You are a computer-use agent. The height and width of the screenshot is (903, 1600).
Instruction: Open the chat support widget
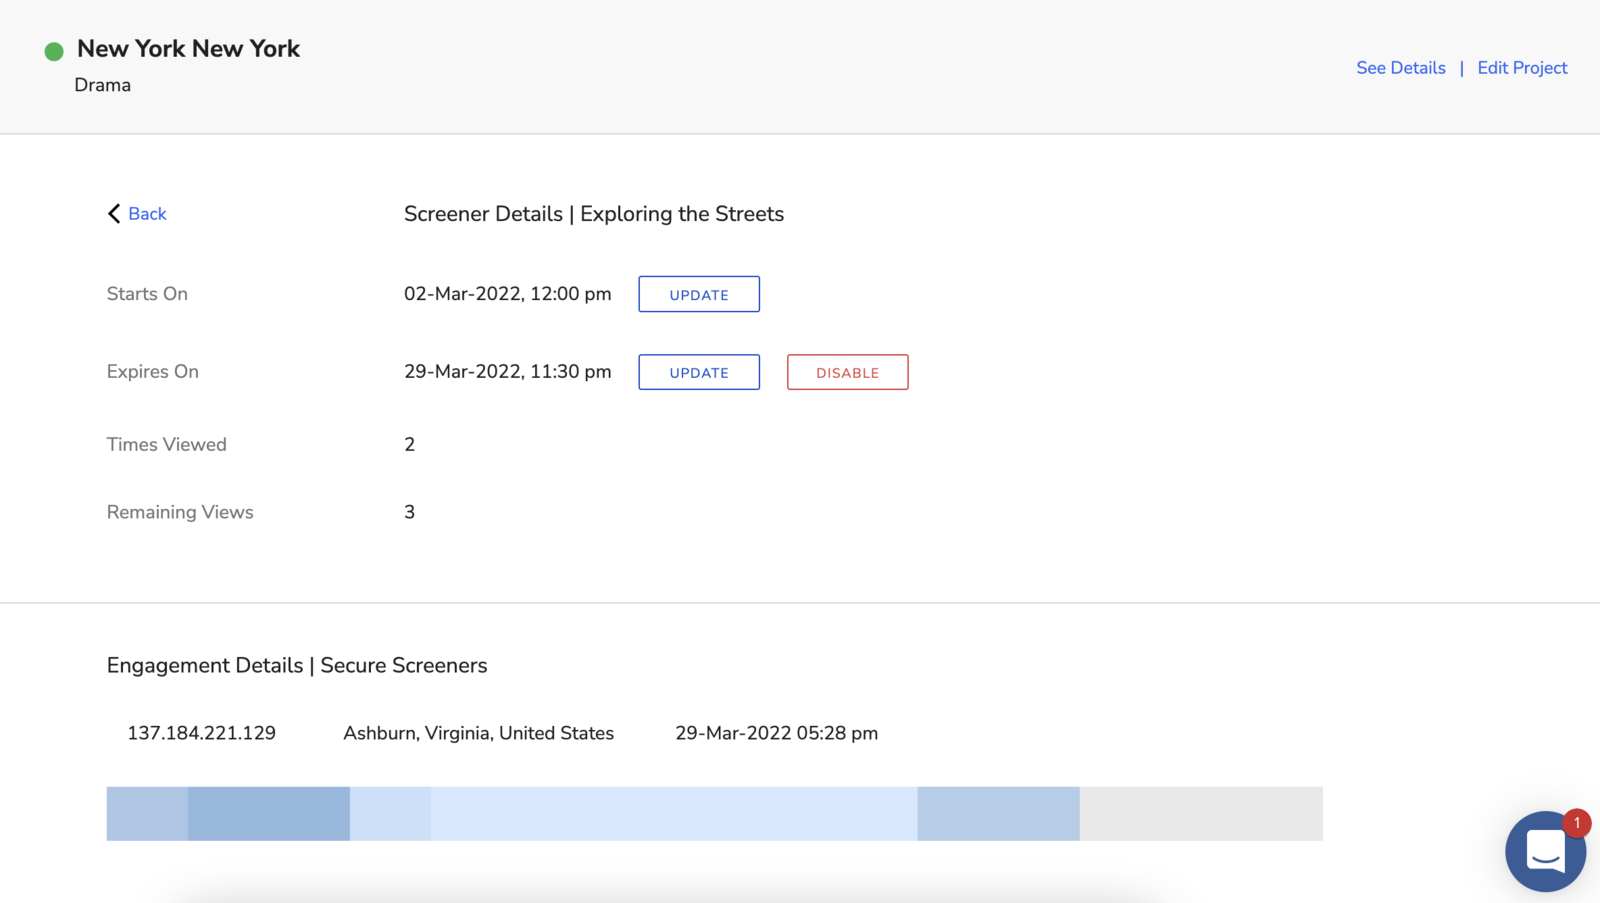tap(1544, 852)
